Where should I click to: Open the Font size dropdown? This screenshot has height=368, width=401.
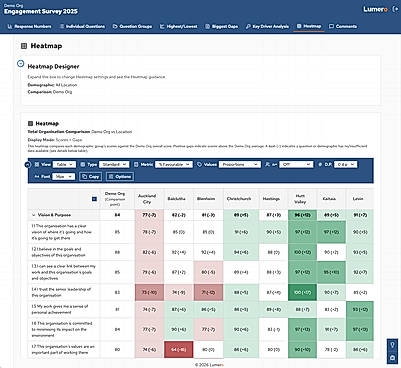click(x=63, y=177)
